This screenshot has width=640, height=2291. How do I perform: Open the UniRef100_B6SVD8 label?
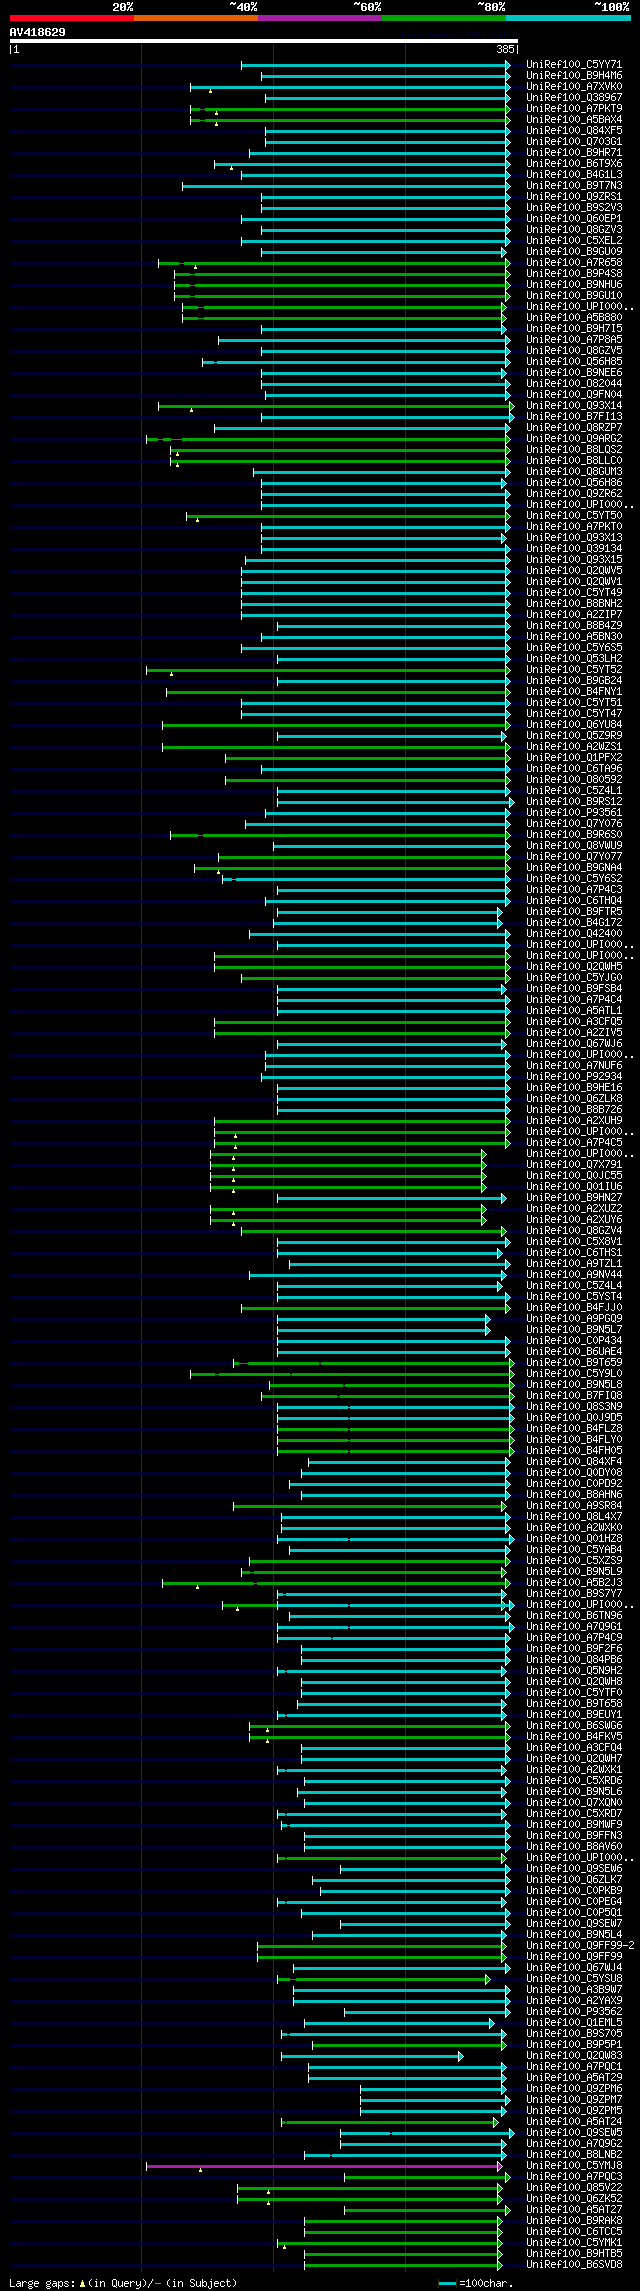(574, 2264)
